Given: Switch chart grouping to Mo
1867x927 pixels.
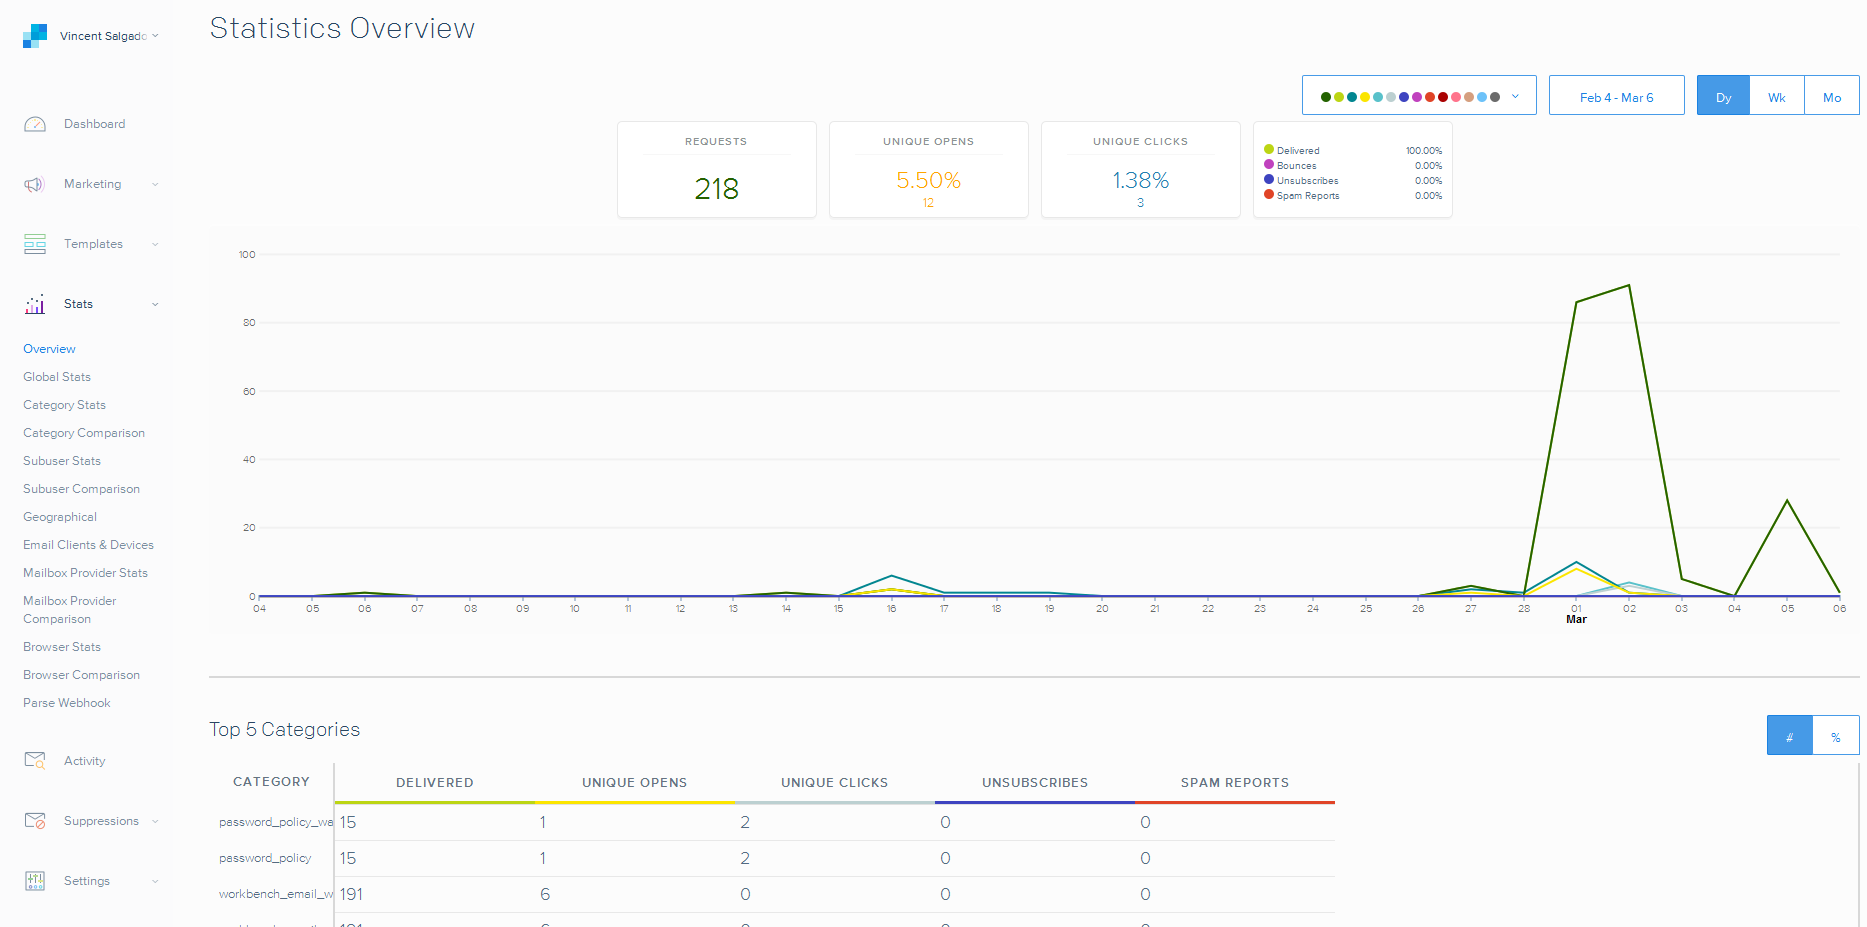Looking at the screenshot, I should [x=1831, y=97].
